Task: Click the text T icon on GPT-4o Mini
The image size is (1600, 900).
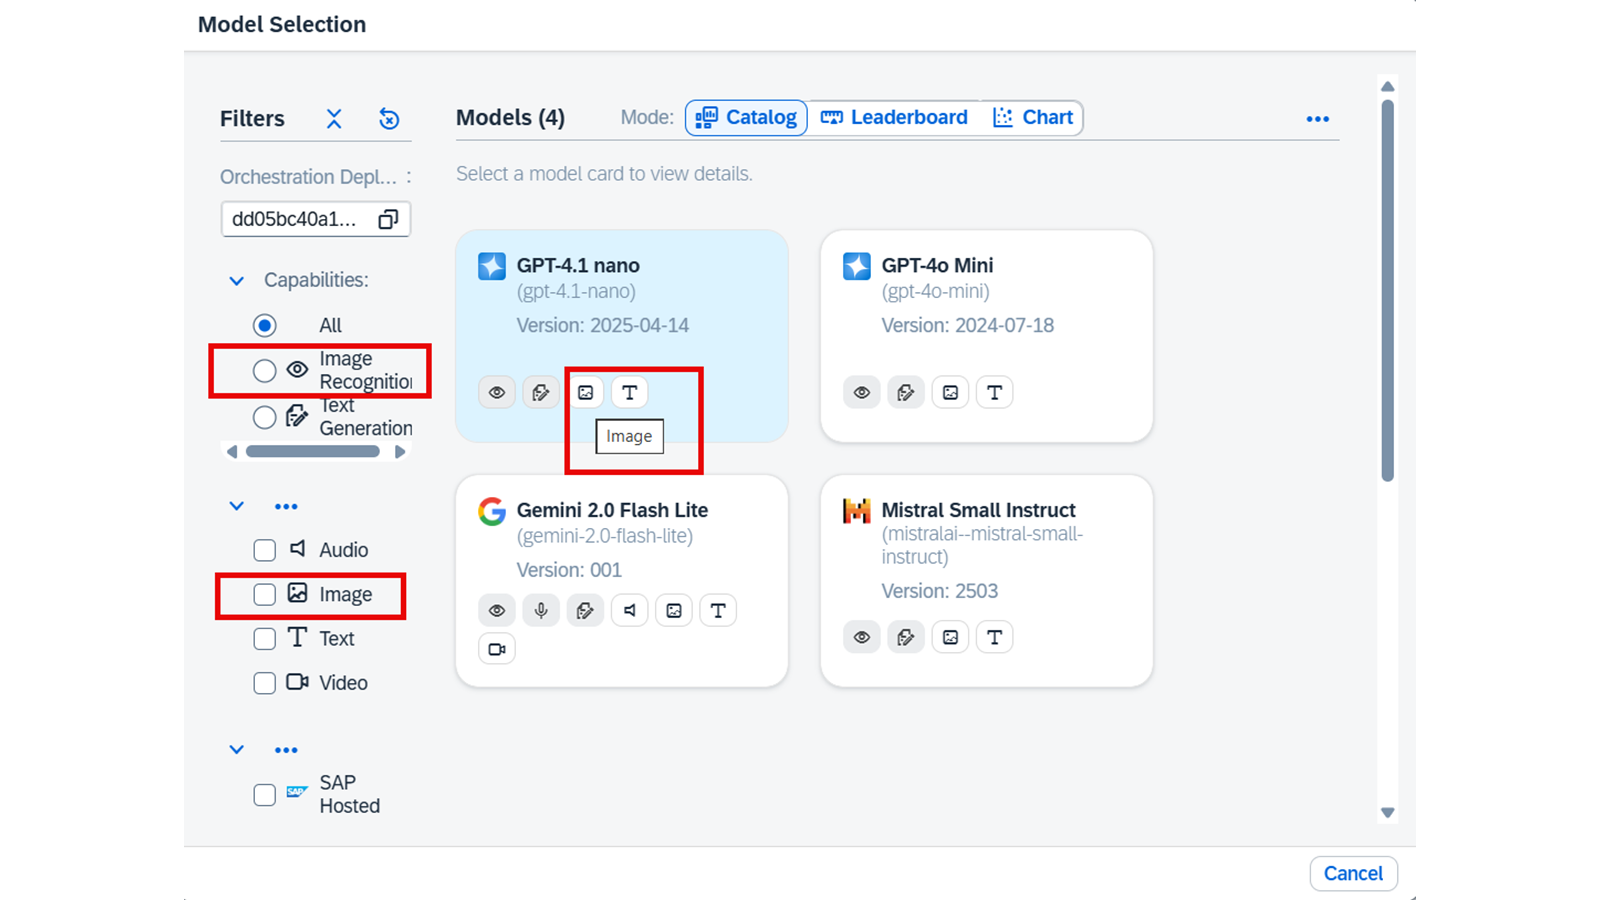Action: click(x=994, y=393)
